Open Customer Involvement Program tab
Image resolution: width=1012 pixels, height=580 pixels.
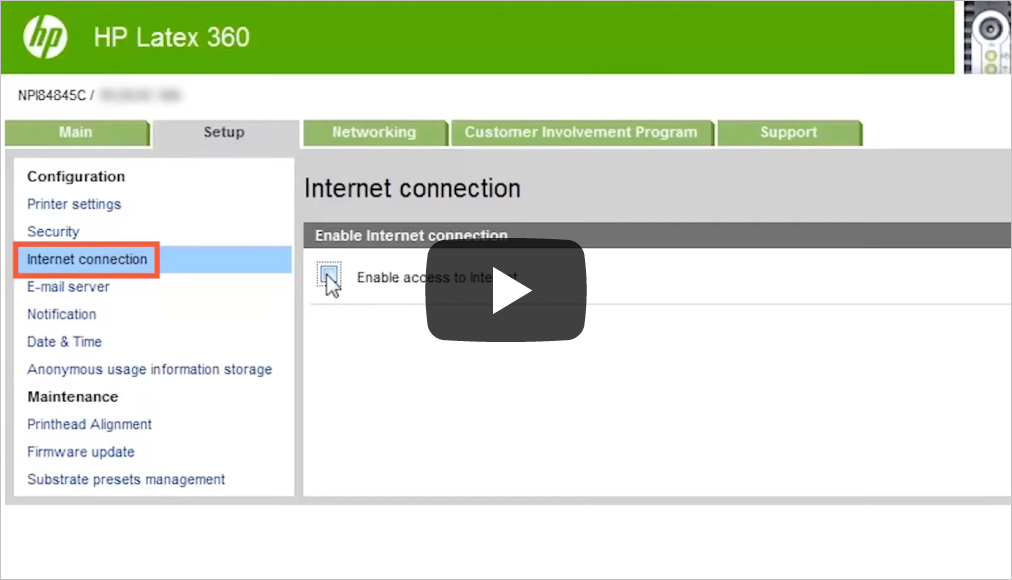tap(581, 132)
